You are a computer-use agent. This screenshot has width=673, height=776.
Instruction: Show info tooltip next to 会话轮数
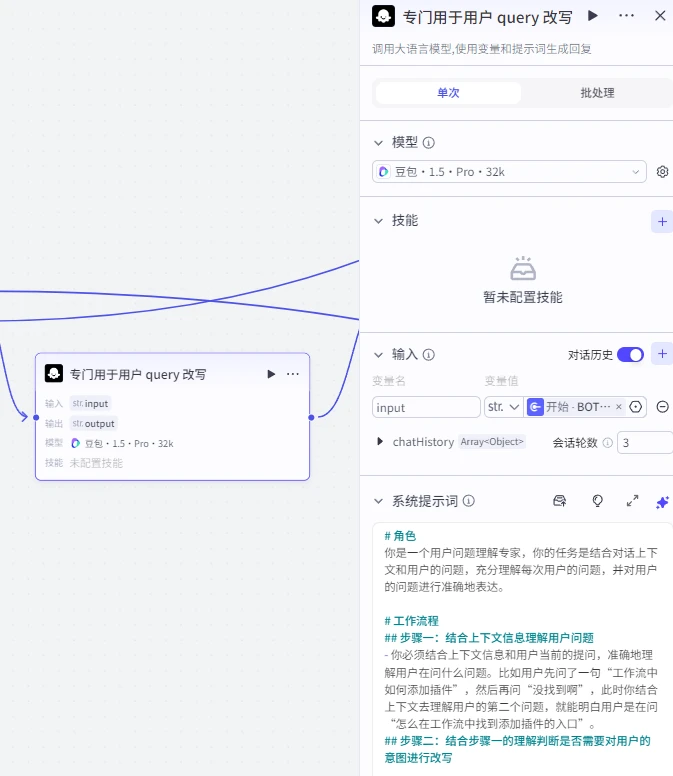608,442
